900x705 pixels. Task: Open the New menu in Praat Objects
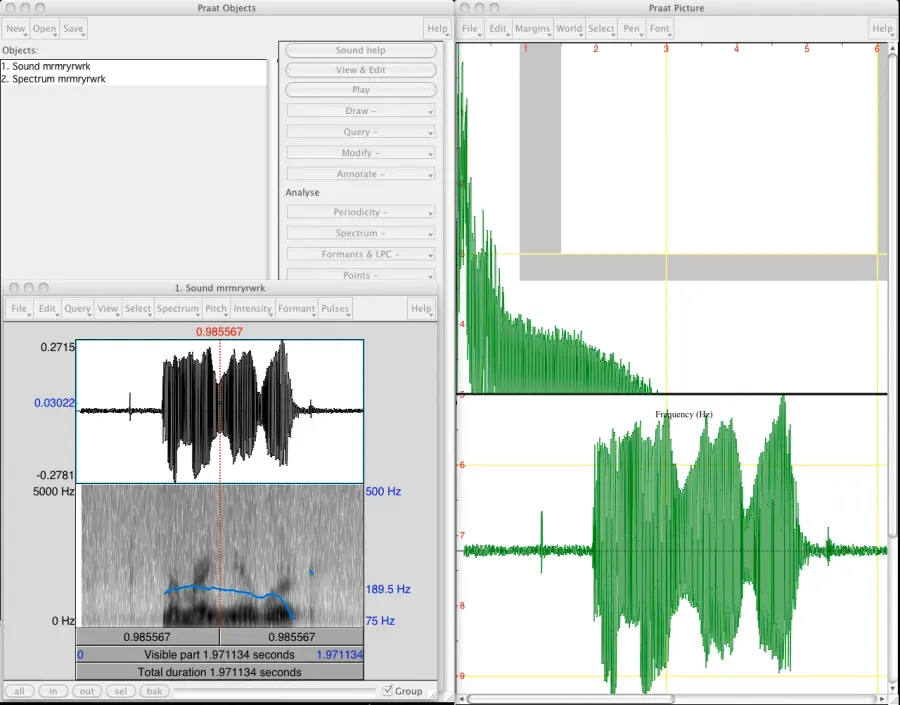coord(15,29)
